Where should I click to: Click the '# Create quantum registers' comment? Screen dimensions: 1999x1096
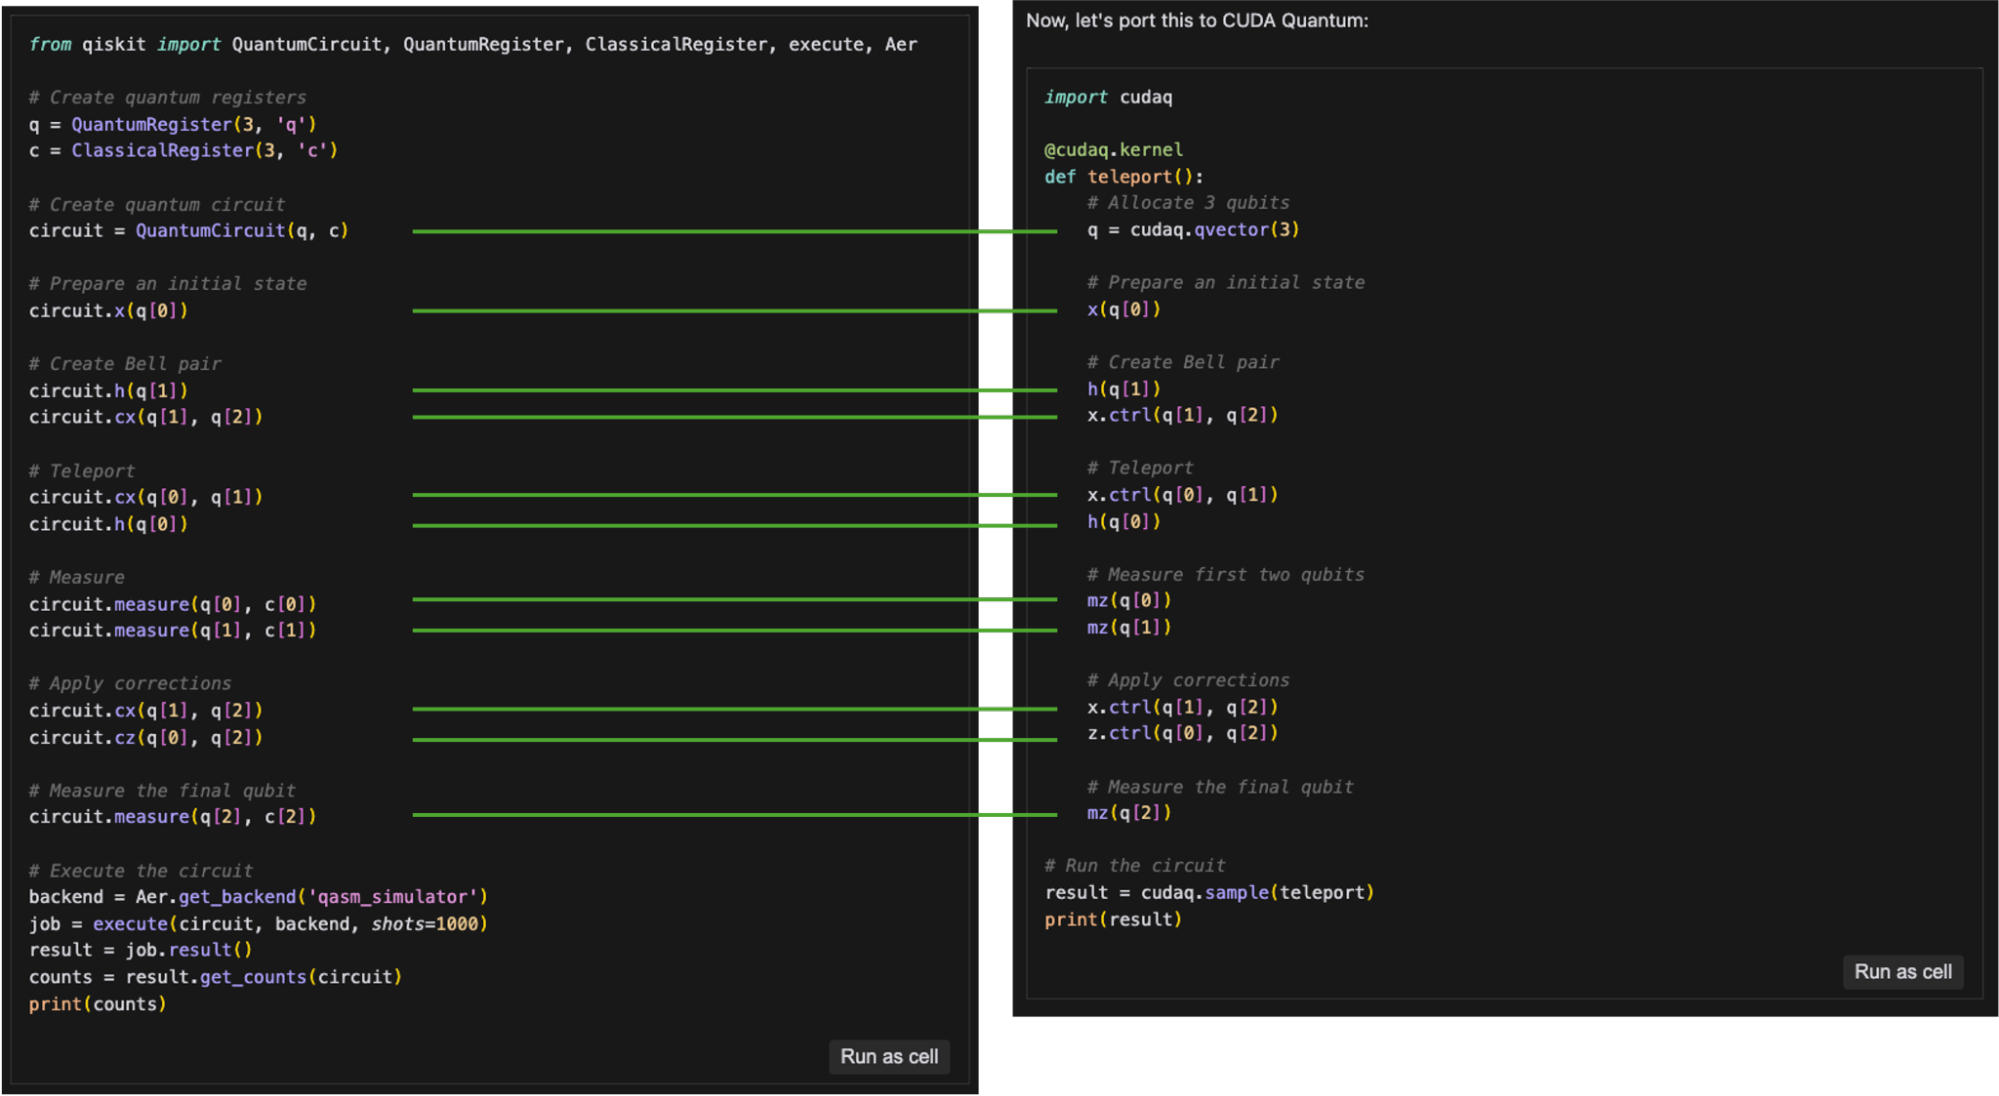167,97
